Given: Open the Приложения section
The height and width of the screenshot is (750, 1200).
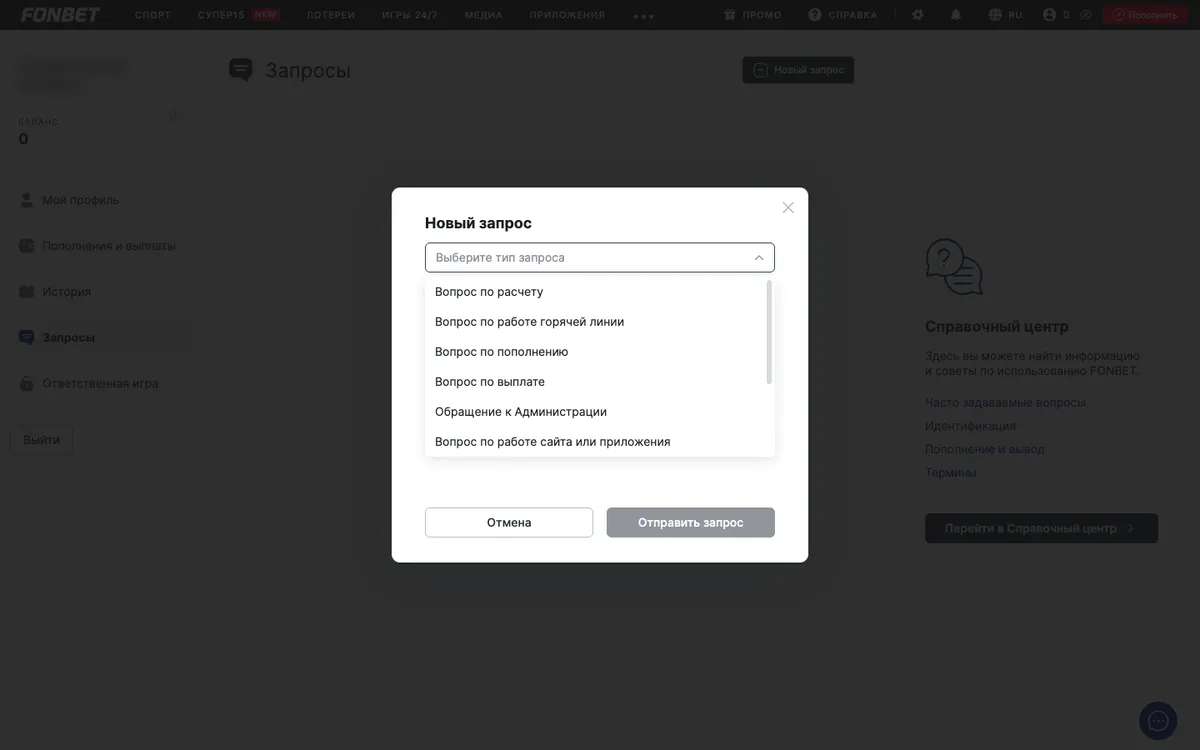Looking at the screenshot, I should click(x=567, y=15).
